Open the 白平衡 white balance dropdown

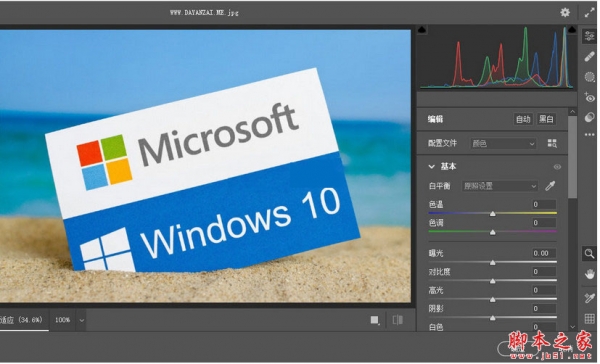pyautogui.click(x=500, y=186)
